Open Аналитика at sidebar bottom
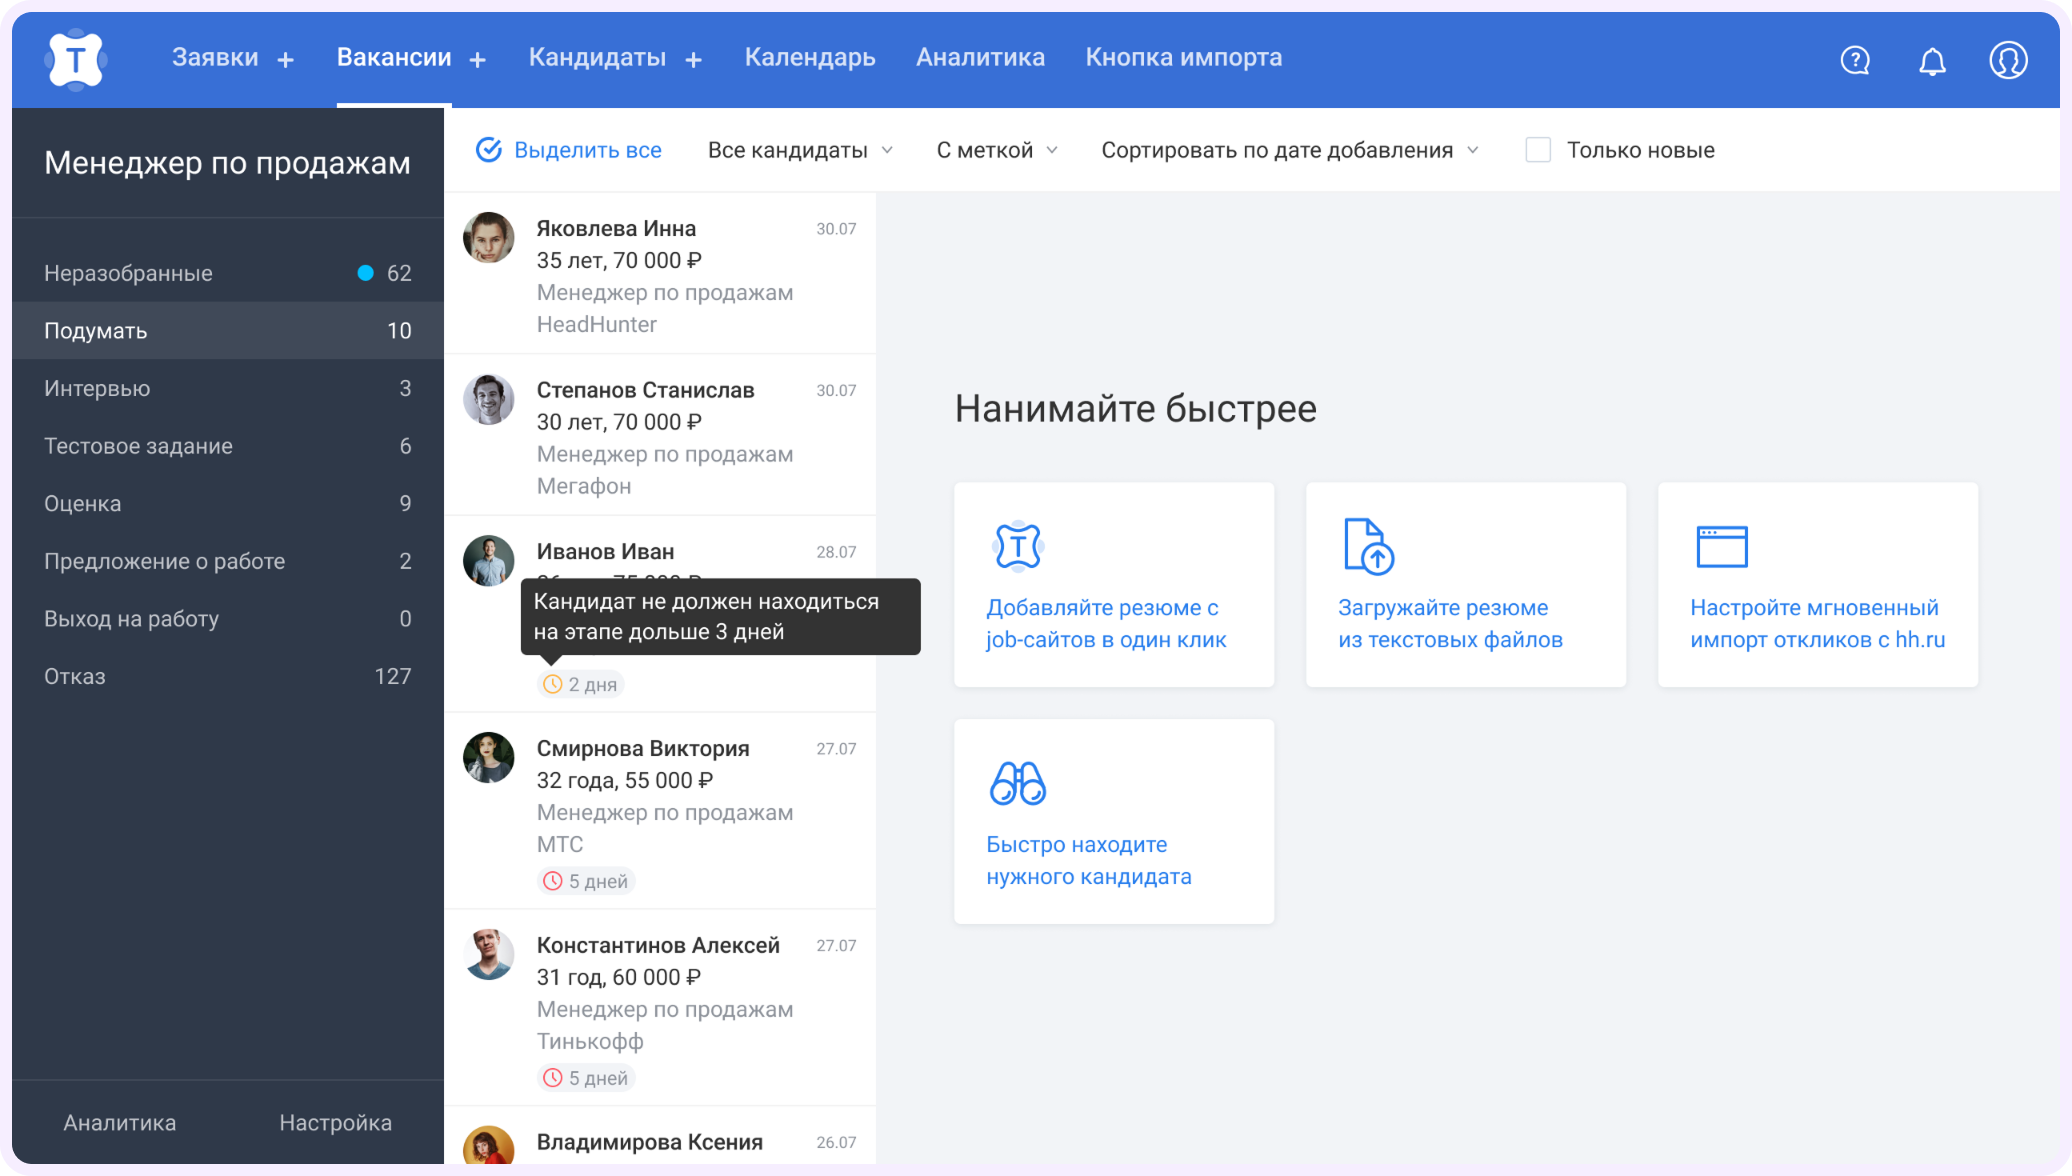2072x1176 pixels. (120, 1123)
